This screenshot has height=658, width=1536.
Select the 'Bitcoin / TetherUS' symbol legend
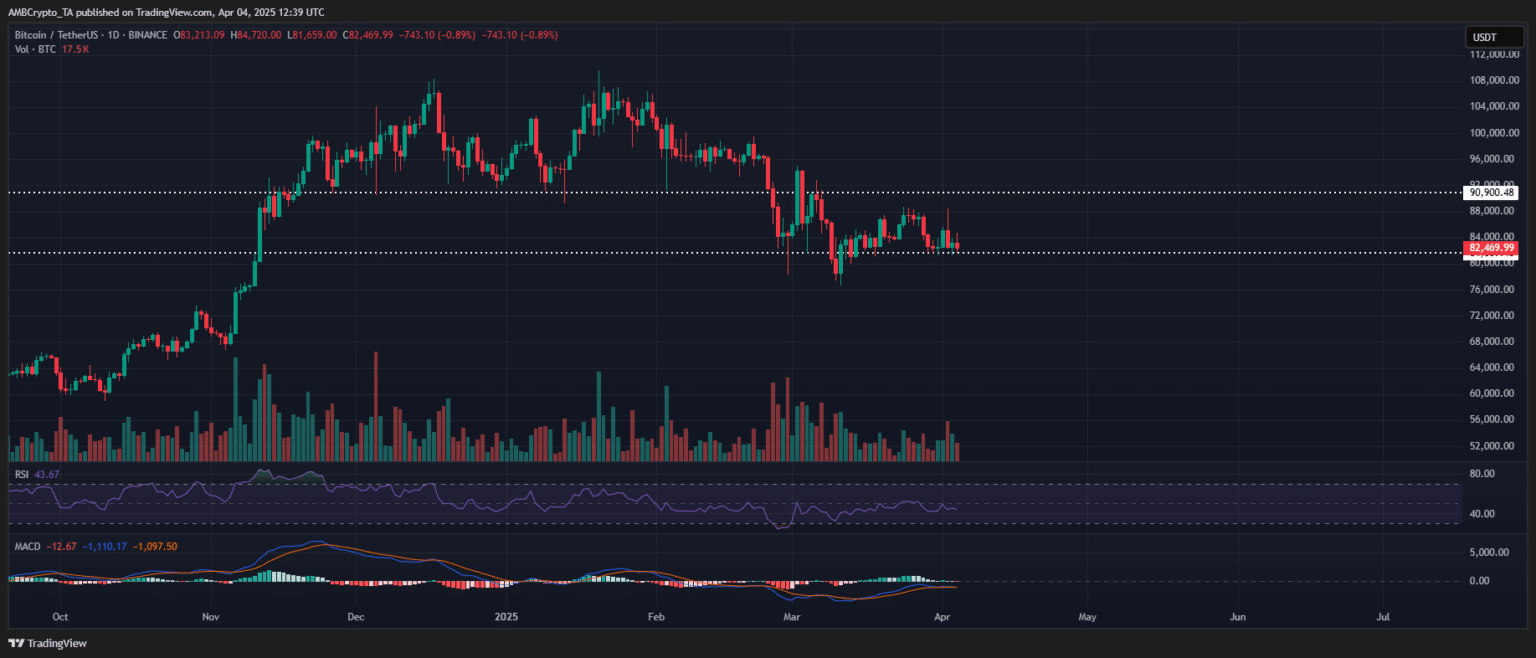click(56, 36)
